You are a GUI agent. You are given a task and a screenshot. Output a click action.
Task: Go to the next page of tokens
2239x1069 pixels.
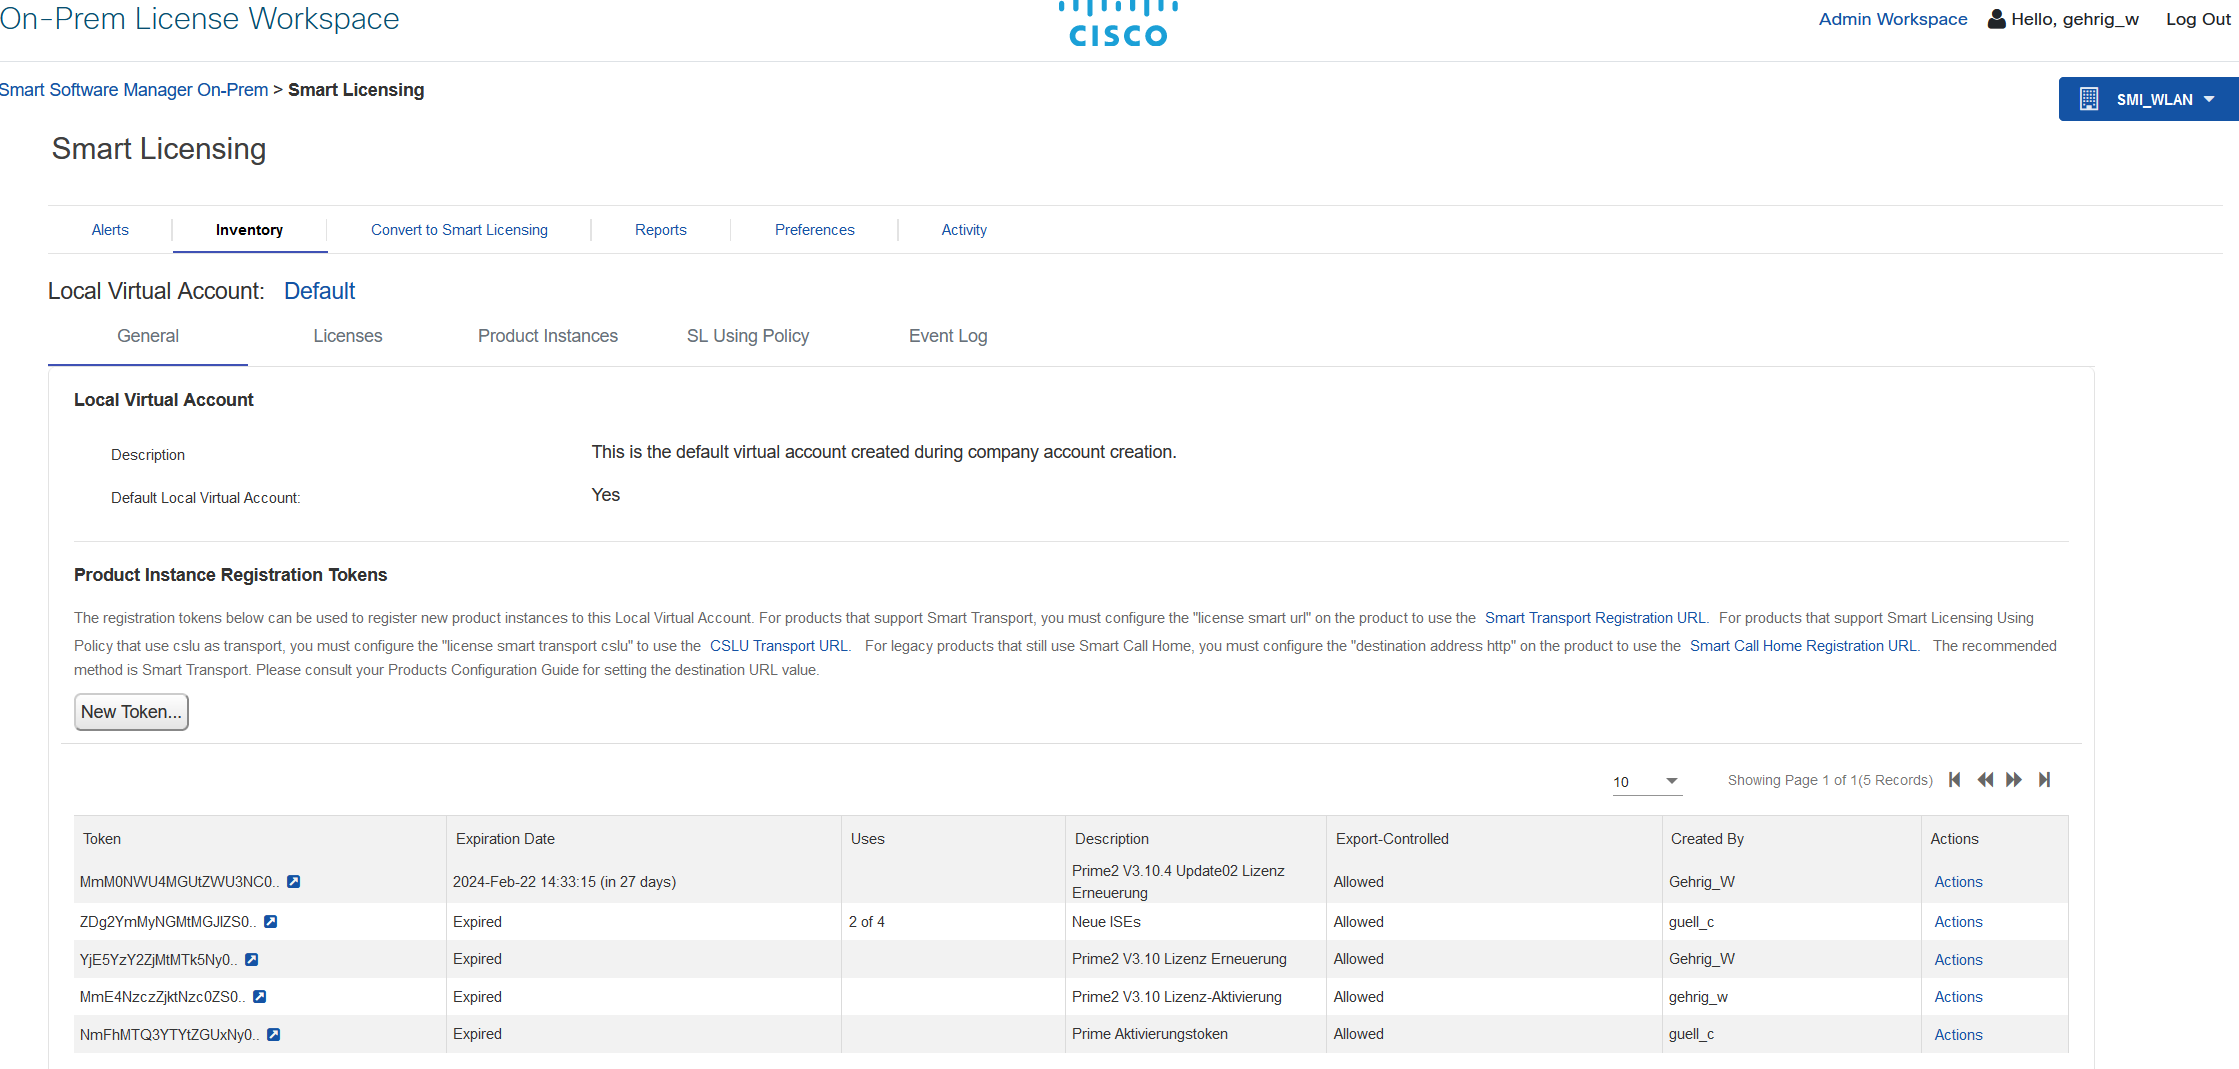2014,780
